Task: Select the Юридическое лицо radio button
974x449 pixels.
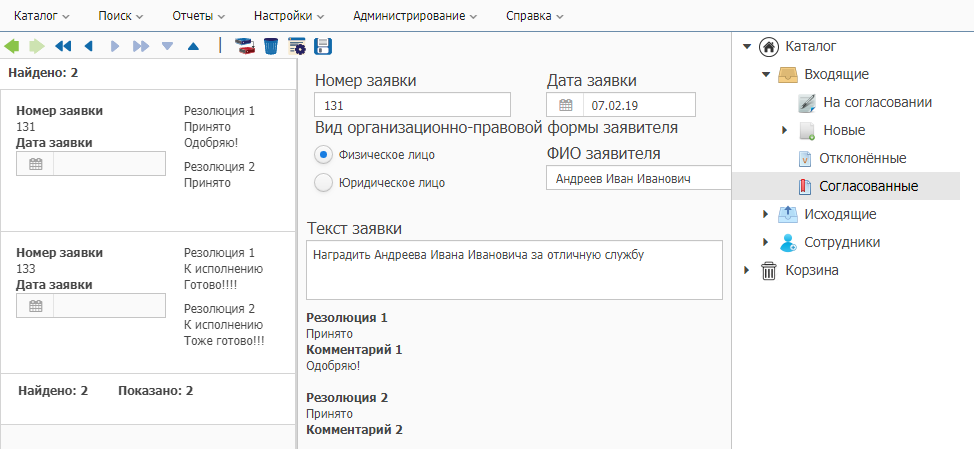Action: pyautogui.click(x=323, y=183)
